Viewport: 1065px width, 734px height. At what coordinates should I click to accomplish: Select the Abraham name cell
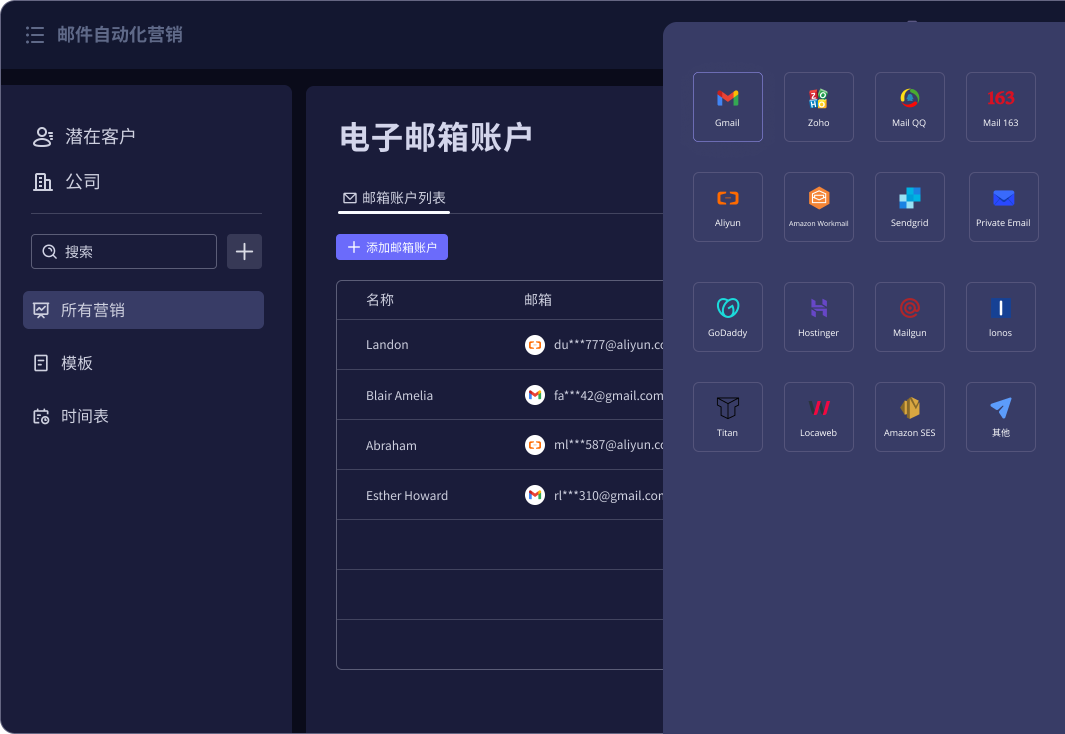[391, 445]
